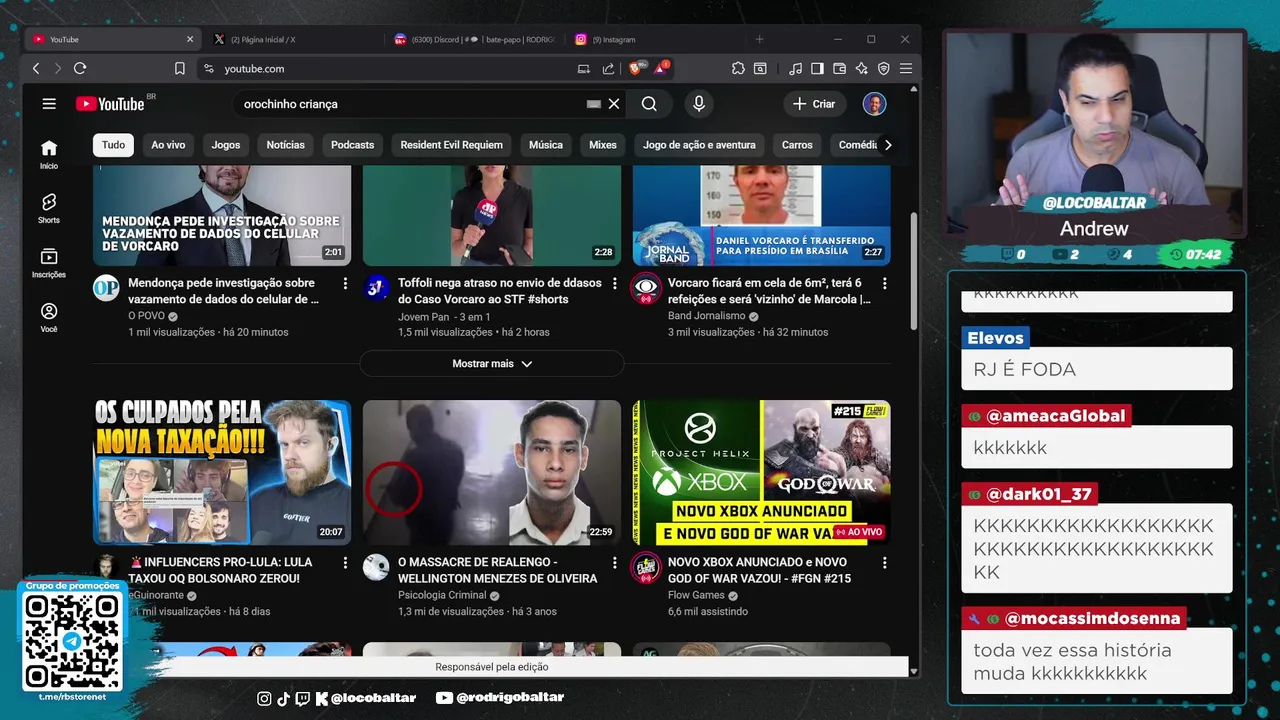Select the Ao vivo filter chip
Screen dimensions: 1280x720
[x=168, y=145]
